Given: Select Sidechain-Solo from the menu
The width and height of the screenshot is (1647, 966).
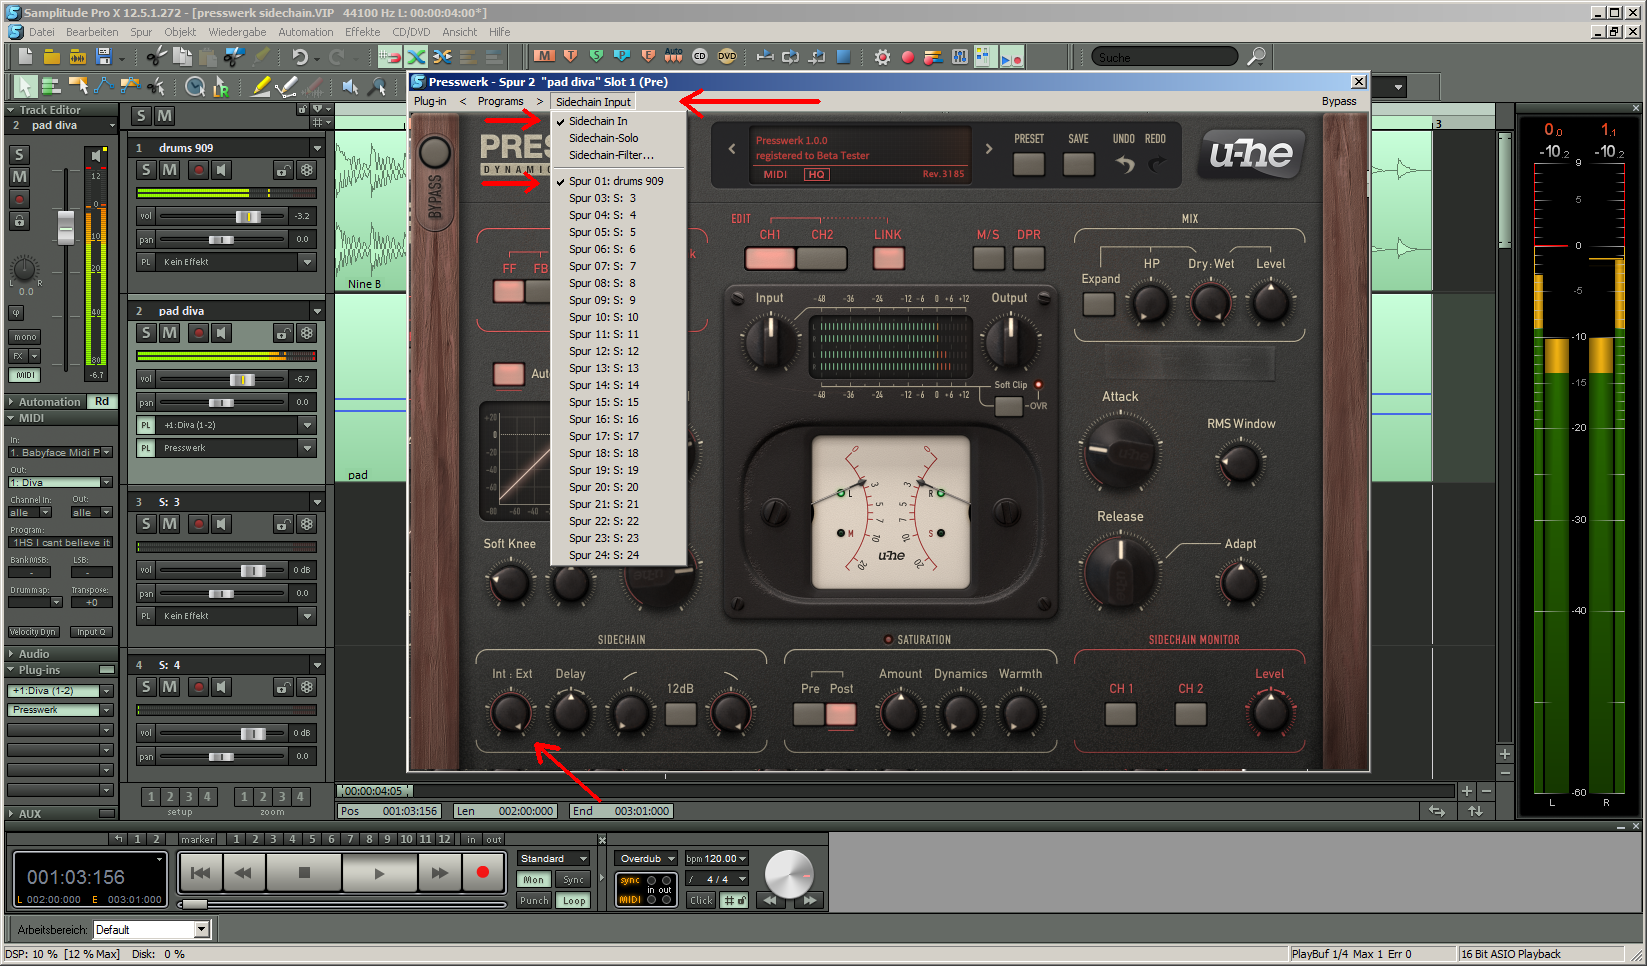Looking at the screenshot, I should (x=603, y=138).
